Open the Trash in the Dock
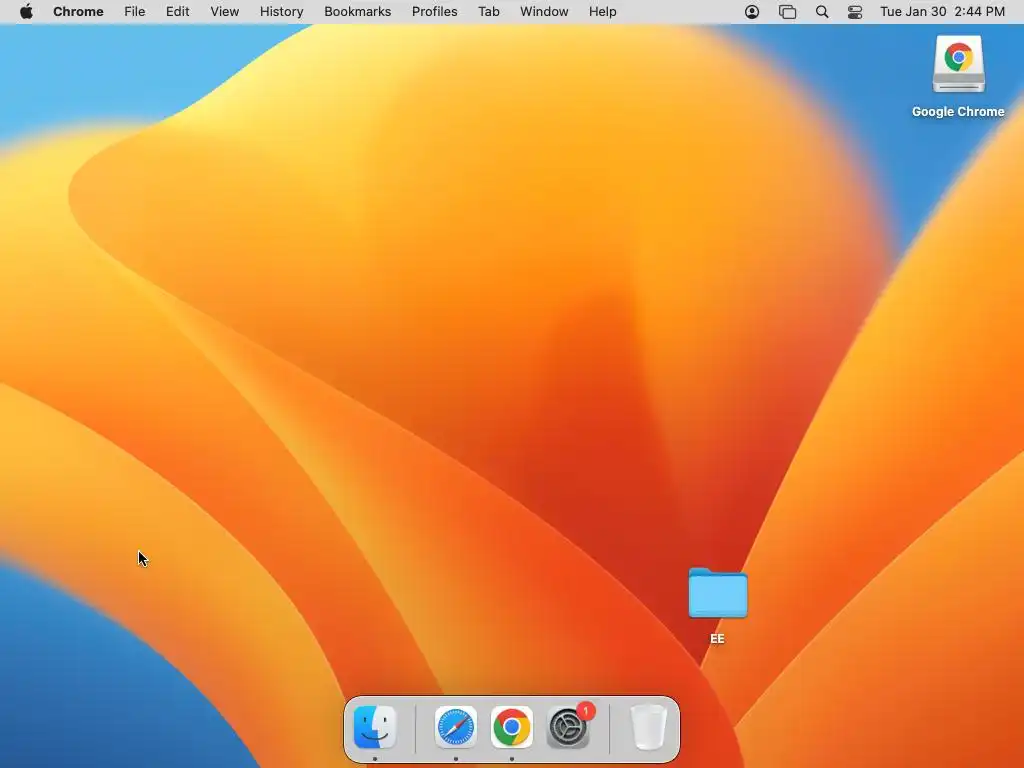 tap(648, 727)
